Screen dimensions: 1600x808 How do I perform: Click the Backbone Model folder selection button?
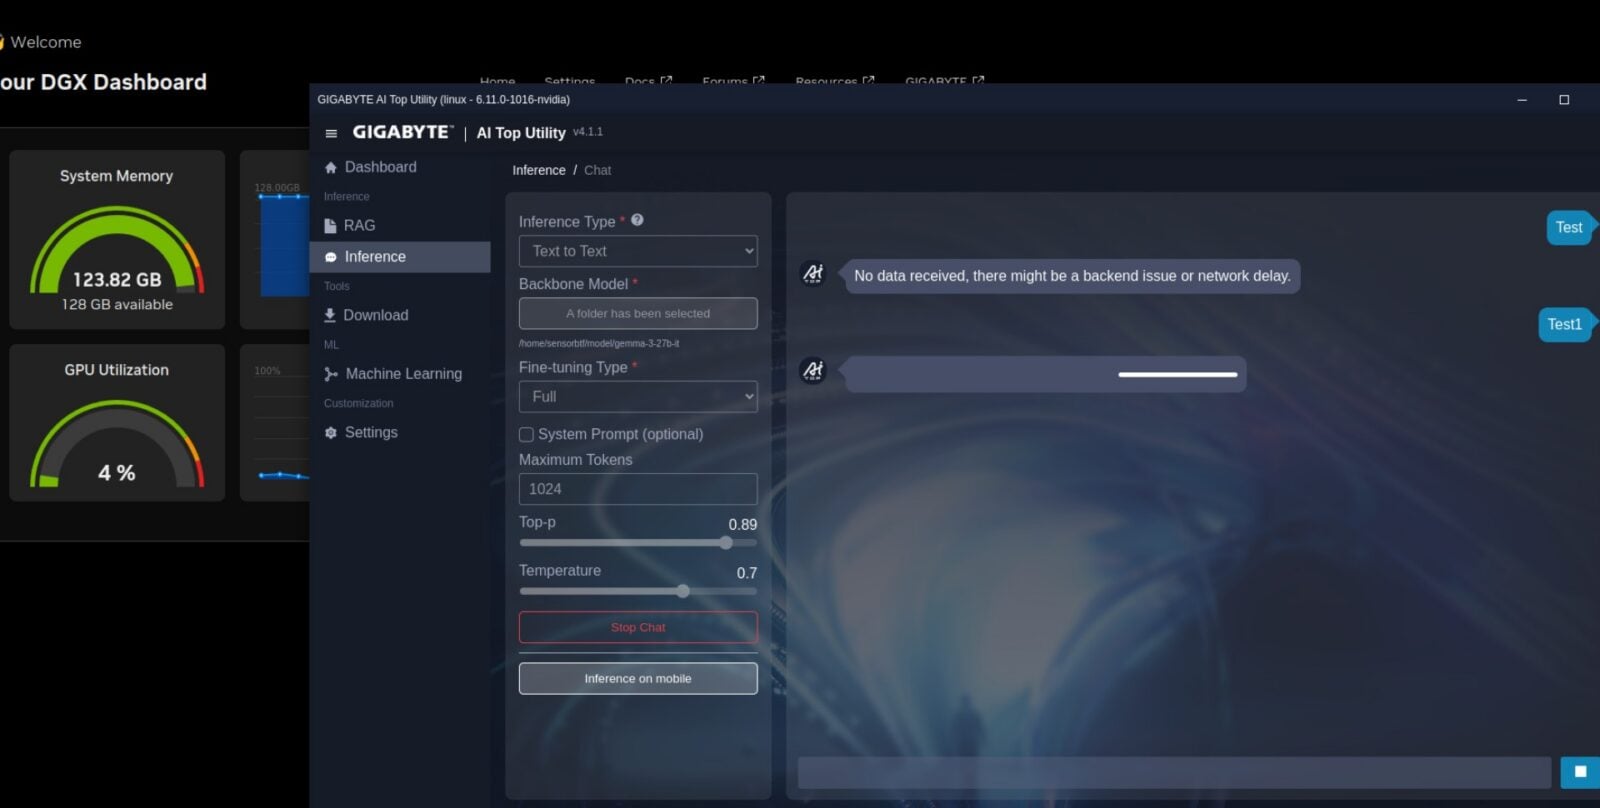tap(637, 313)
